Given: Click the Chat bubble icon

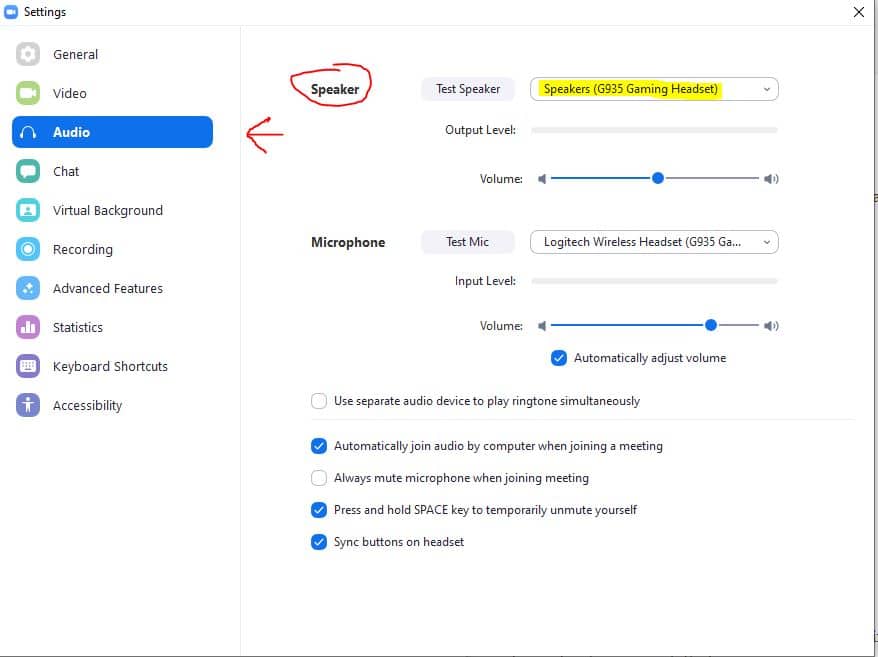Looking at the screenshot, I should [x=28, y=171].
